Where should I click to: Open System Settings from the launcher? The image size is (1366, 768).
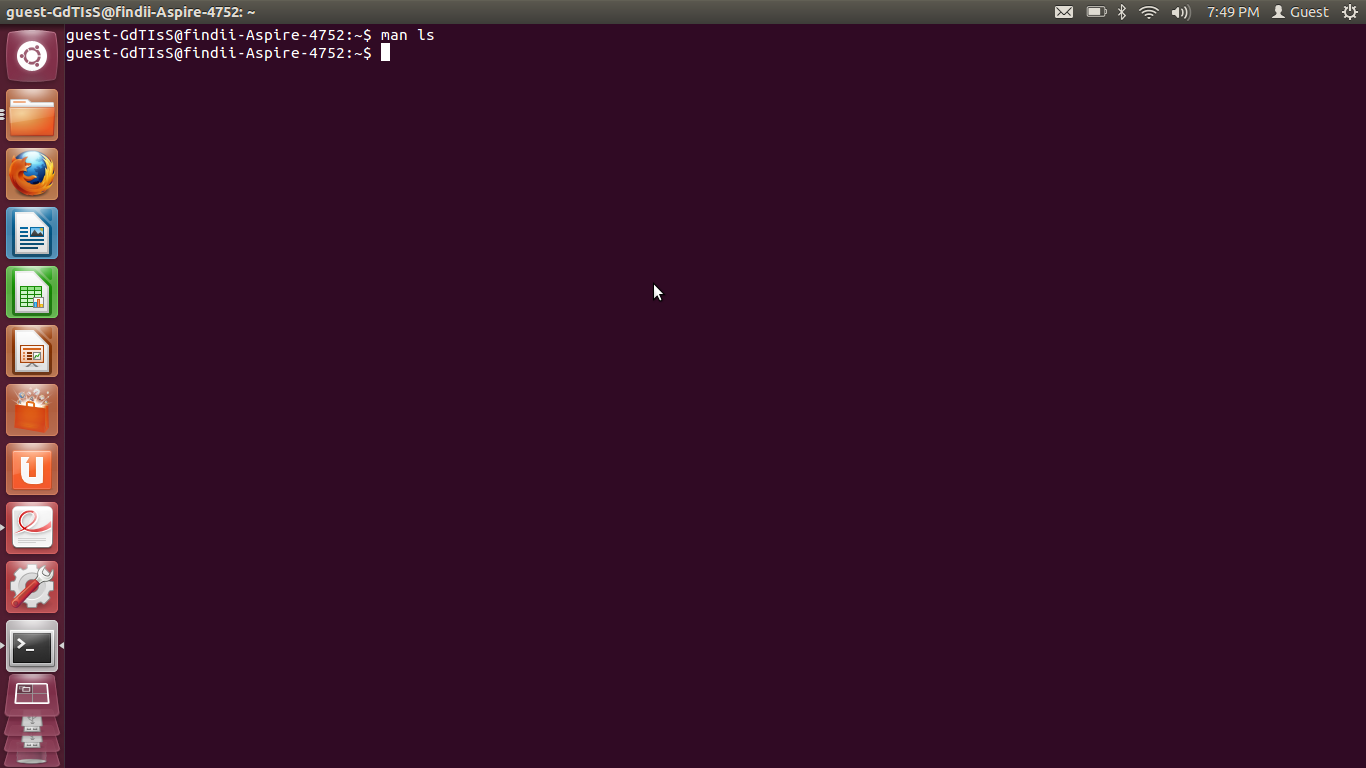32,587
